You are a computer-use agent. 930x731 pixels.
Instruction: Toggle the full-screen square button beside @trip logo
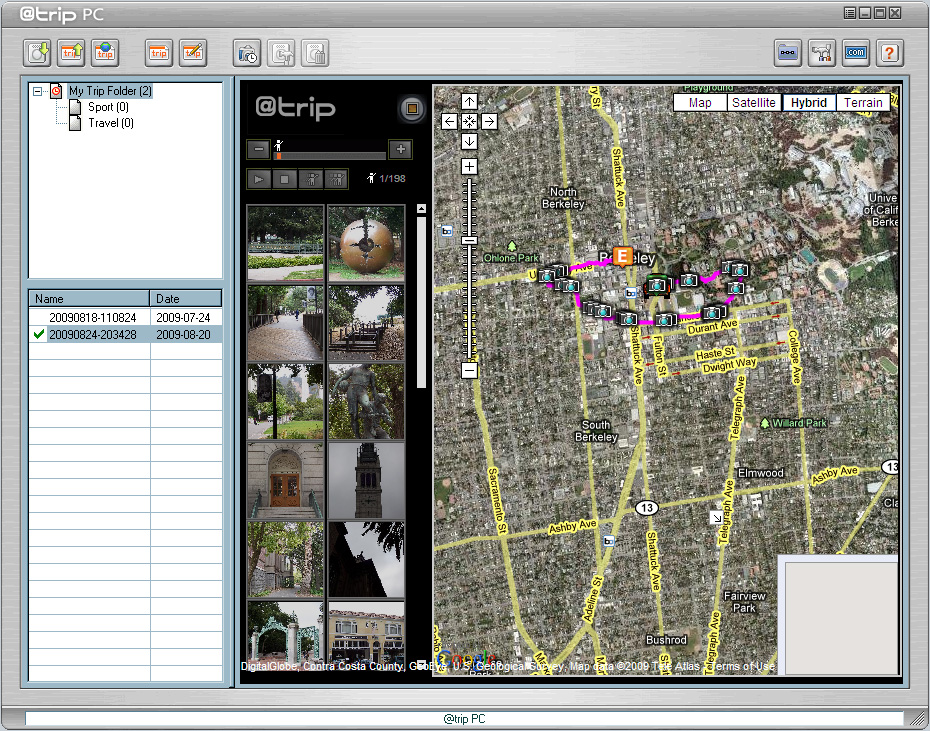tap(410, 109)
